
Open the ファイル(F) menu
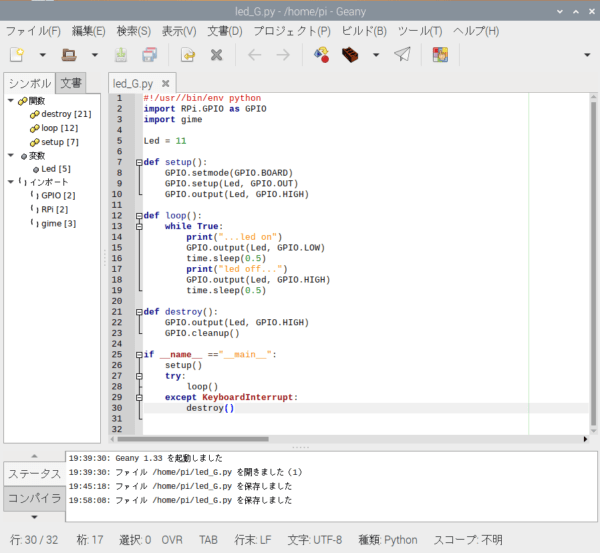tap(33, 31)
